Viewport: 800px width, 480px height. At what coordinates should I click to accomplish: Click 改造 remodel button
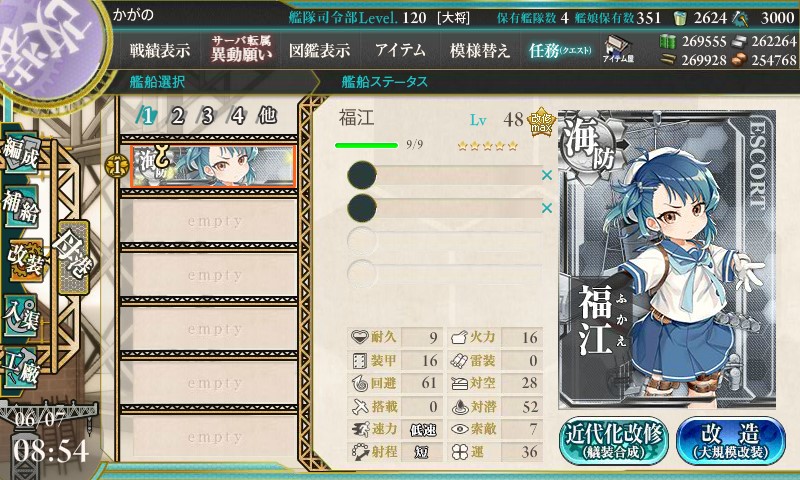[731, 441]
